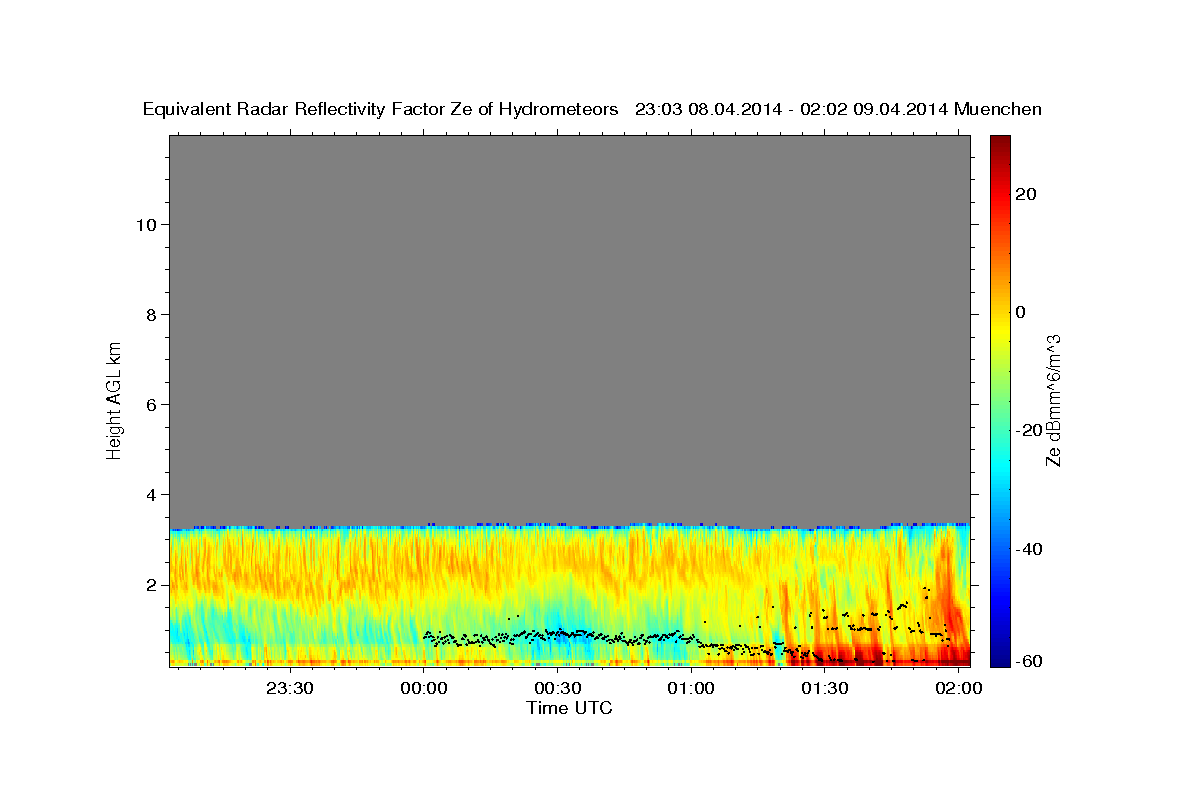Click the date range text '23:03 08.04.2014 - 02:02 09.04.2014 Muenchen'
Screen dimensions: 1200x800
tap(839, 110)
